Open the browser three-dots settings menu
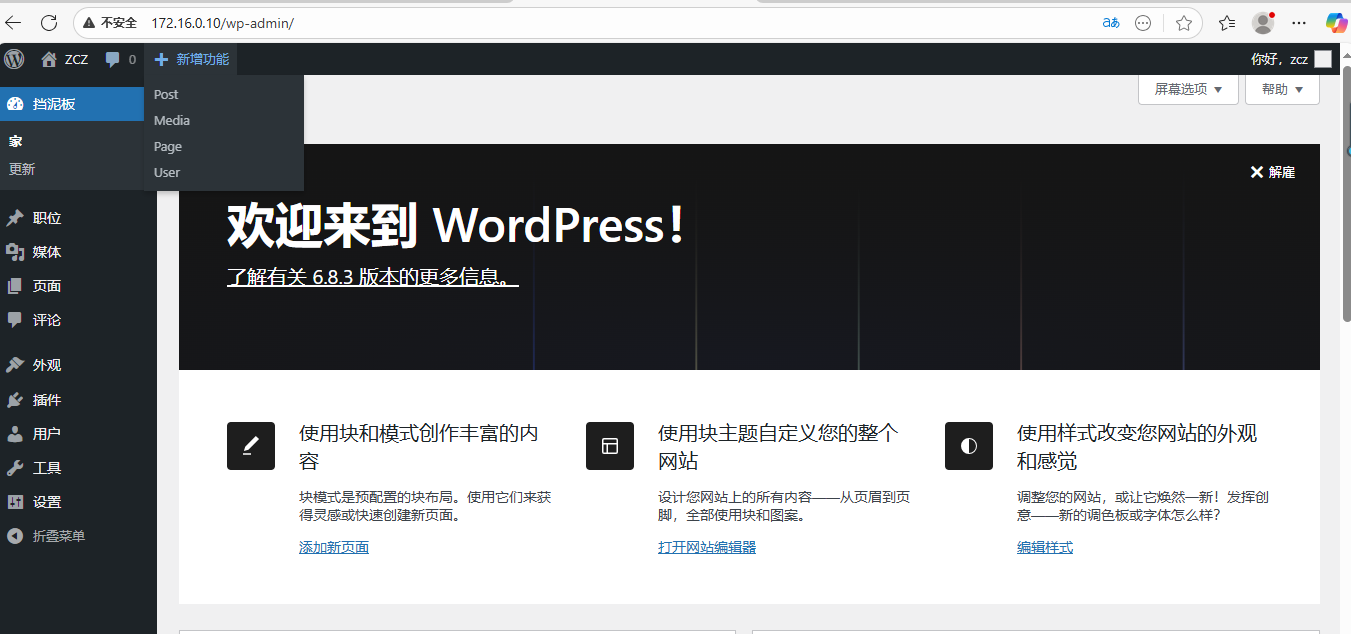The height and width of the screenshot is (634, 1351). pyautogui.click(x=1299, y=22)
